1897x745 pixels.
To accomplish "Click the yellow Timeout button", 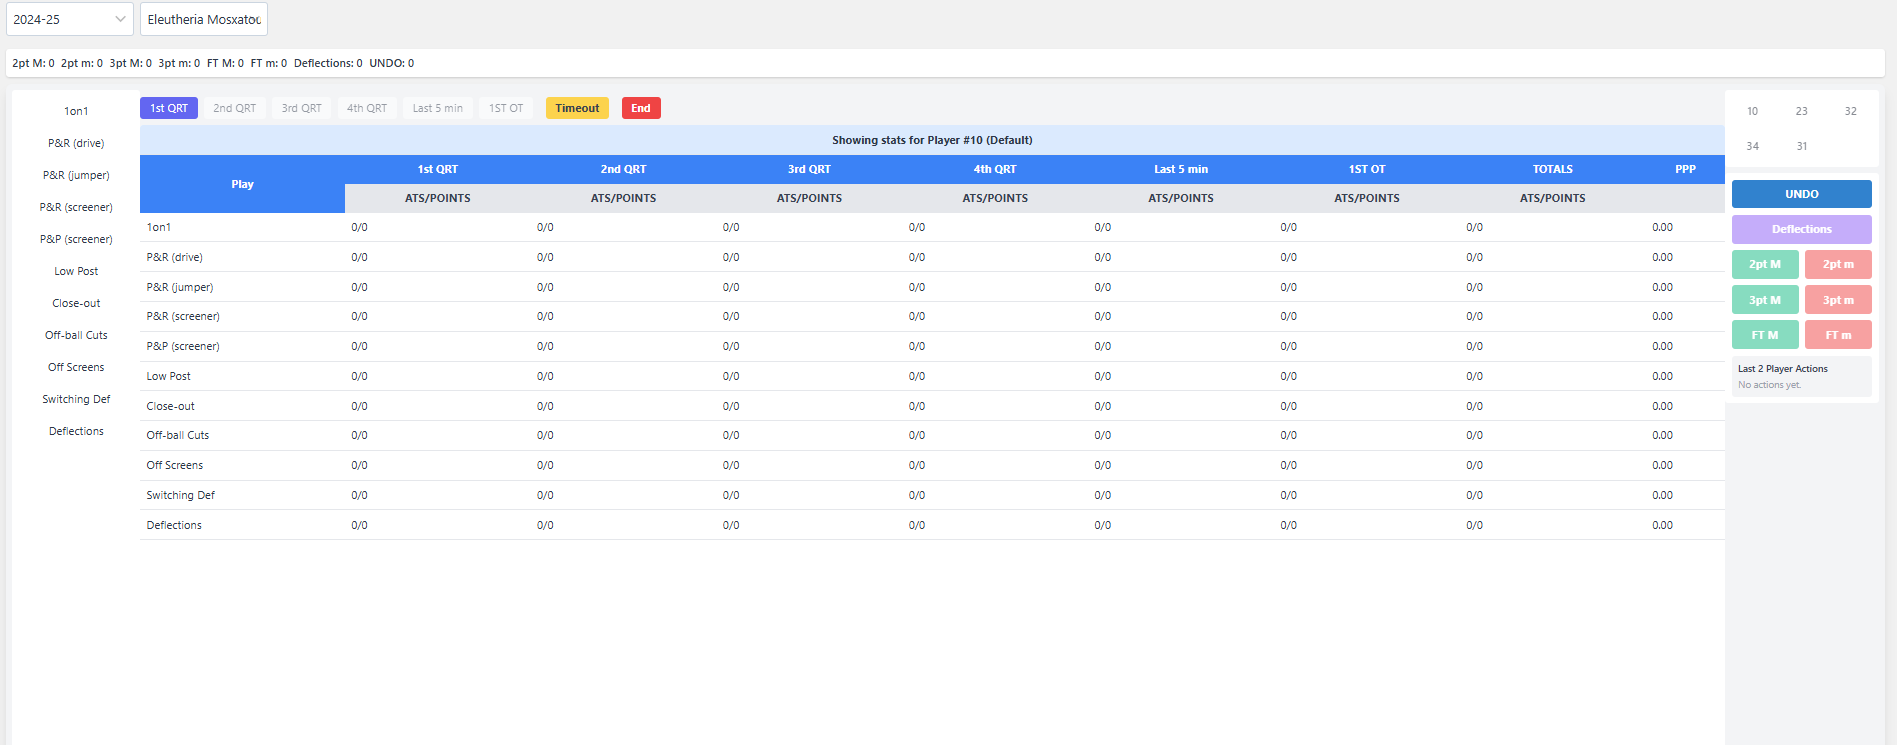I will pos(577,108).
